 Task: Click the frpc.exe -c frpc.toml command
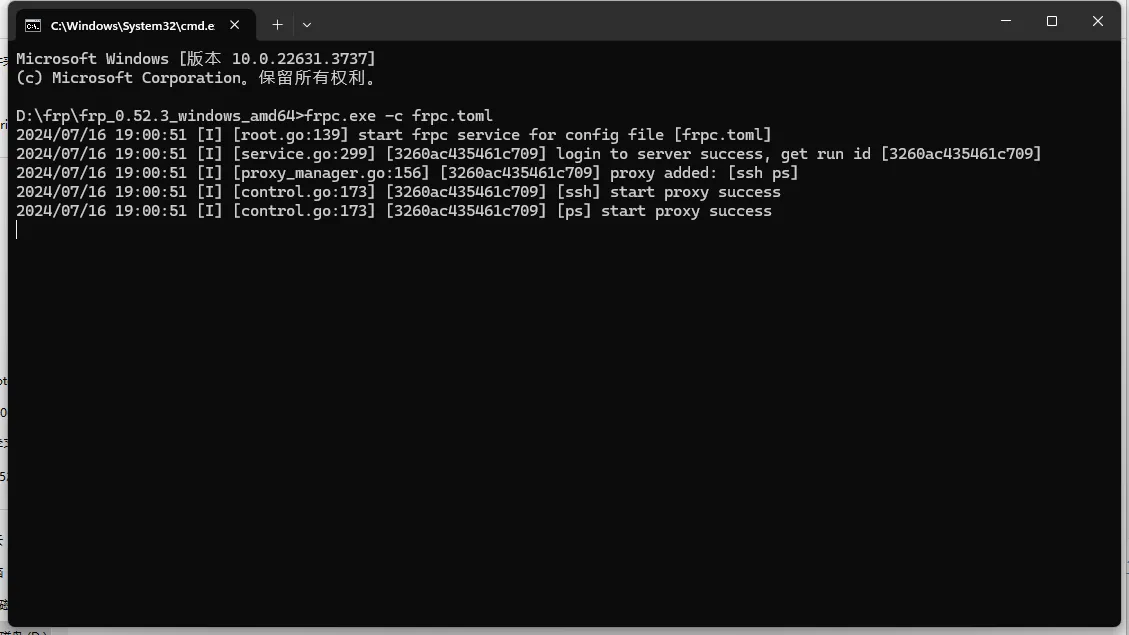[399, 116]
